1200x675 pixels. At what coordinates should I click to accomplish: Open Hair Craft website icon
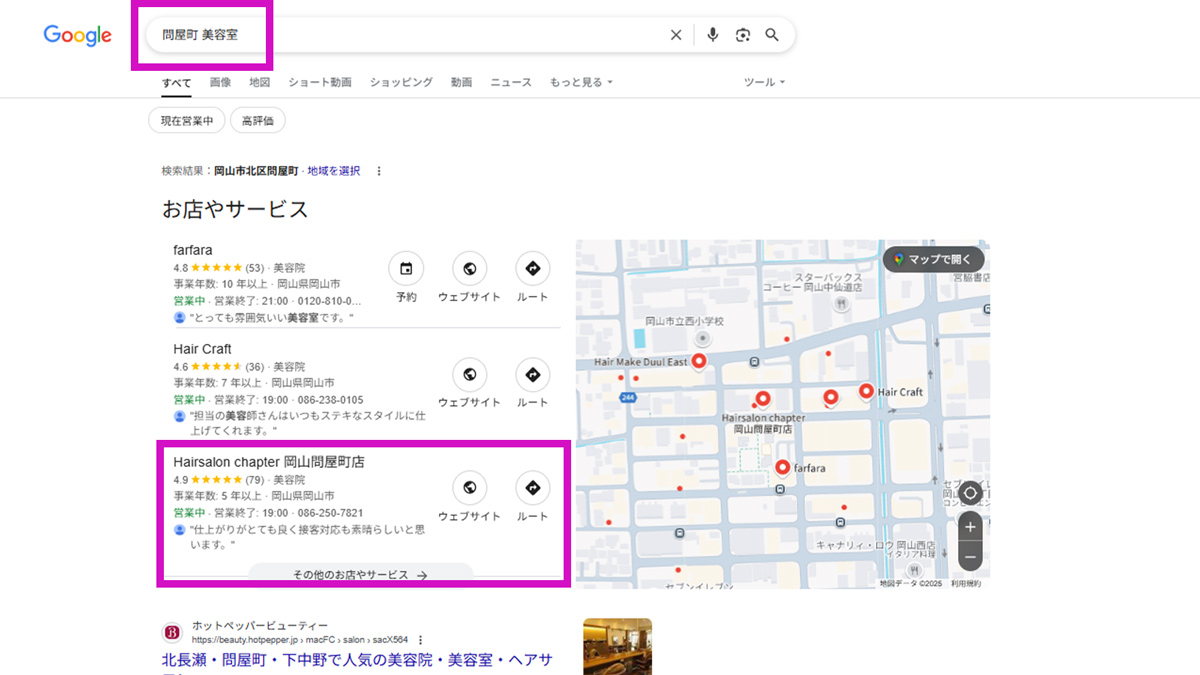tap(469, 375)
